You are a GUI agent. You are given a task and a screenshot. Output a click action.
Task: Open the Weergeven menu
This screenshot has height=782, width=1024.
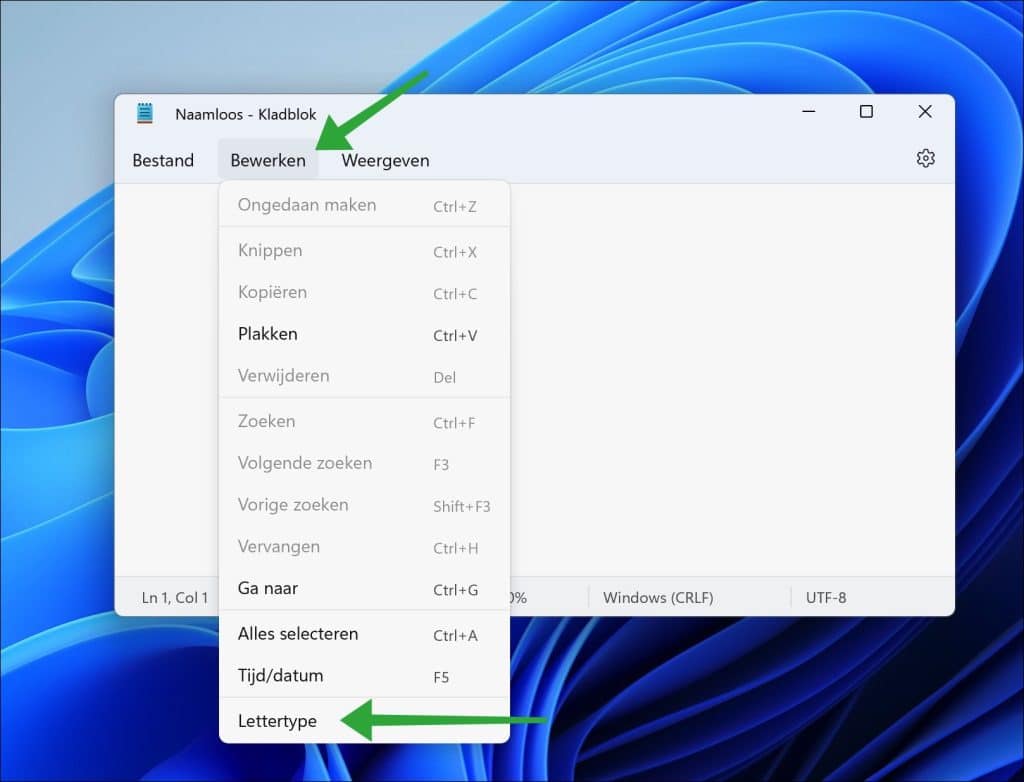coord(385,160)
